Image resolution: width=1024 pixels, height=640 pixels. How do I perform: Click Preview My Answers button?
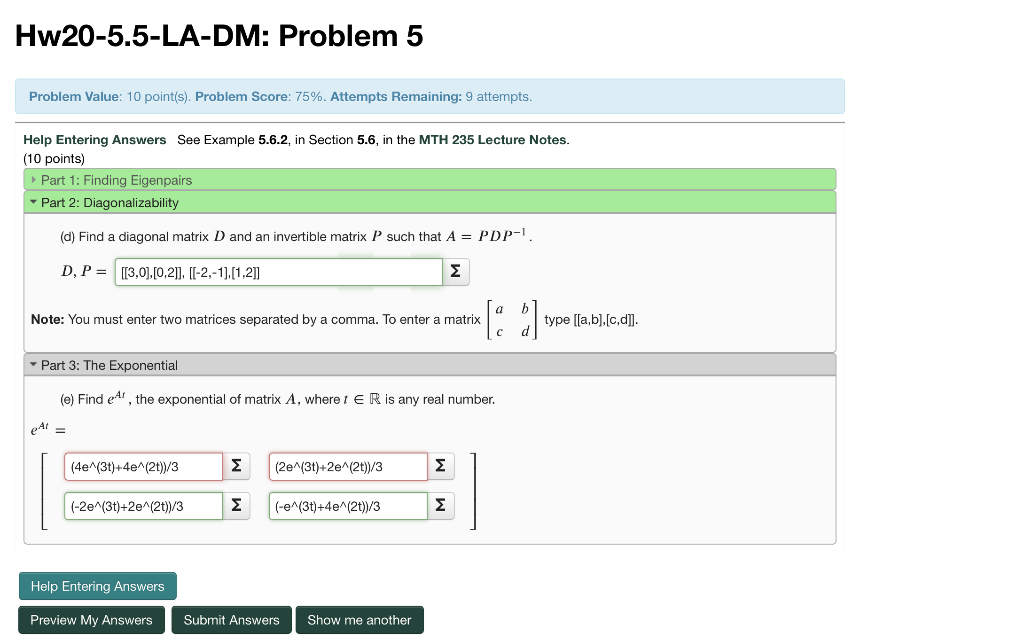coord(91,619)
